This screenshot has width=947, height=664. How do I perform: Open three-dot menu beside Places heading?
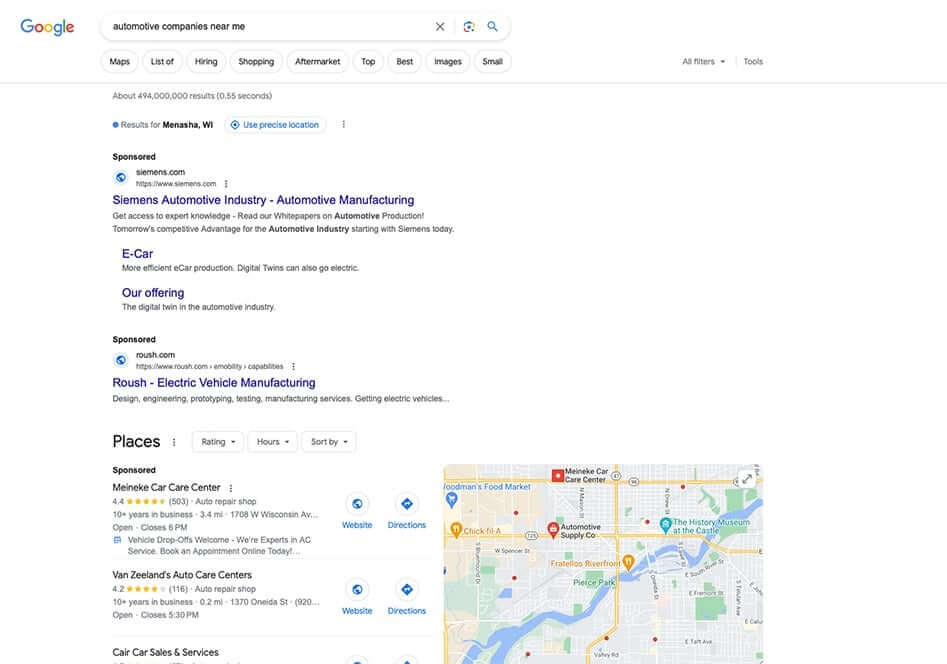point(174,442)
